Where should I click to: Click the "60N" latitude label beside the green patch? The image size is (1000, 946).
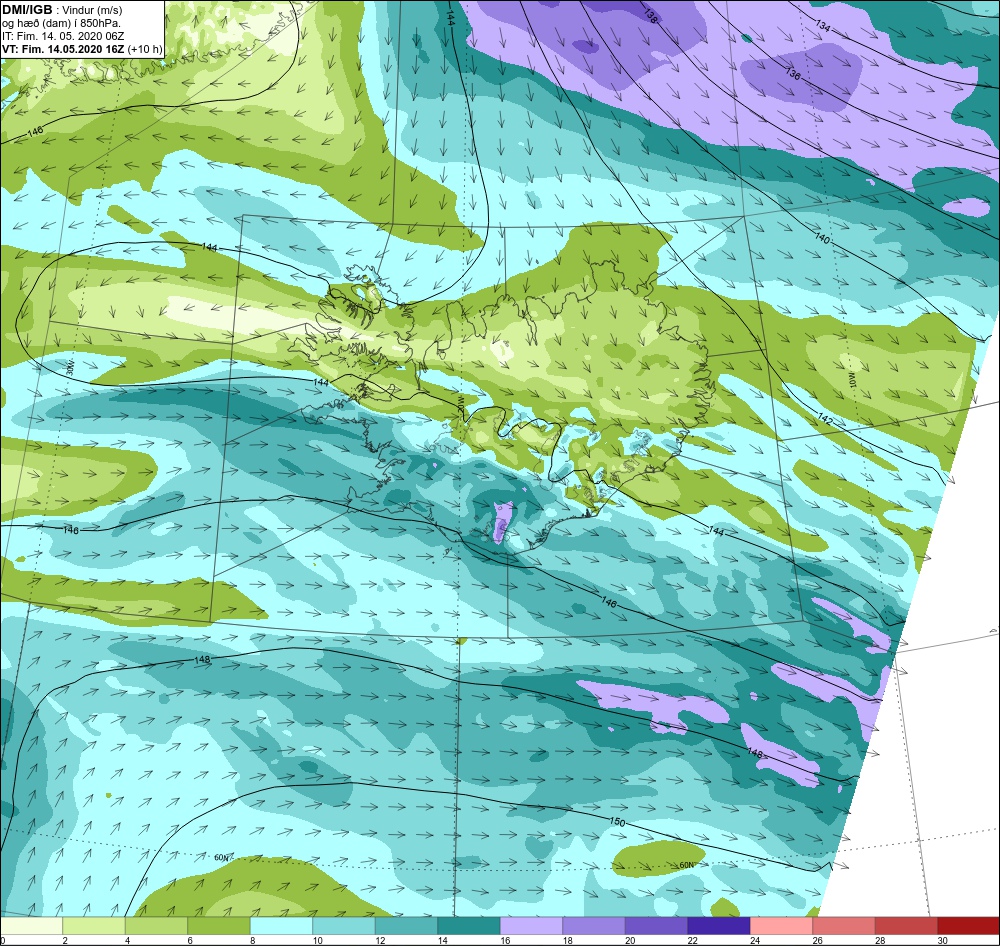(686, 865)
